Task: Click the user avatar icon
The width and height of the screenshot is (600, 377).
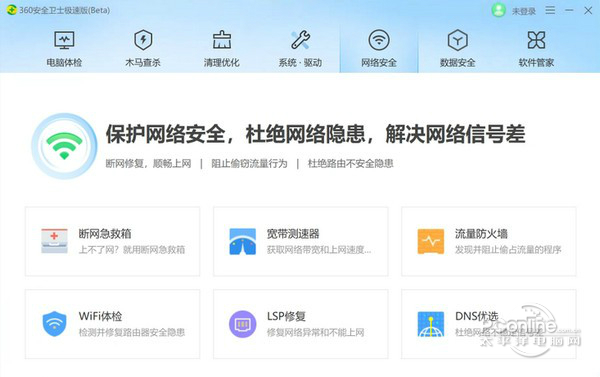Action: [x=499, y=10]
